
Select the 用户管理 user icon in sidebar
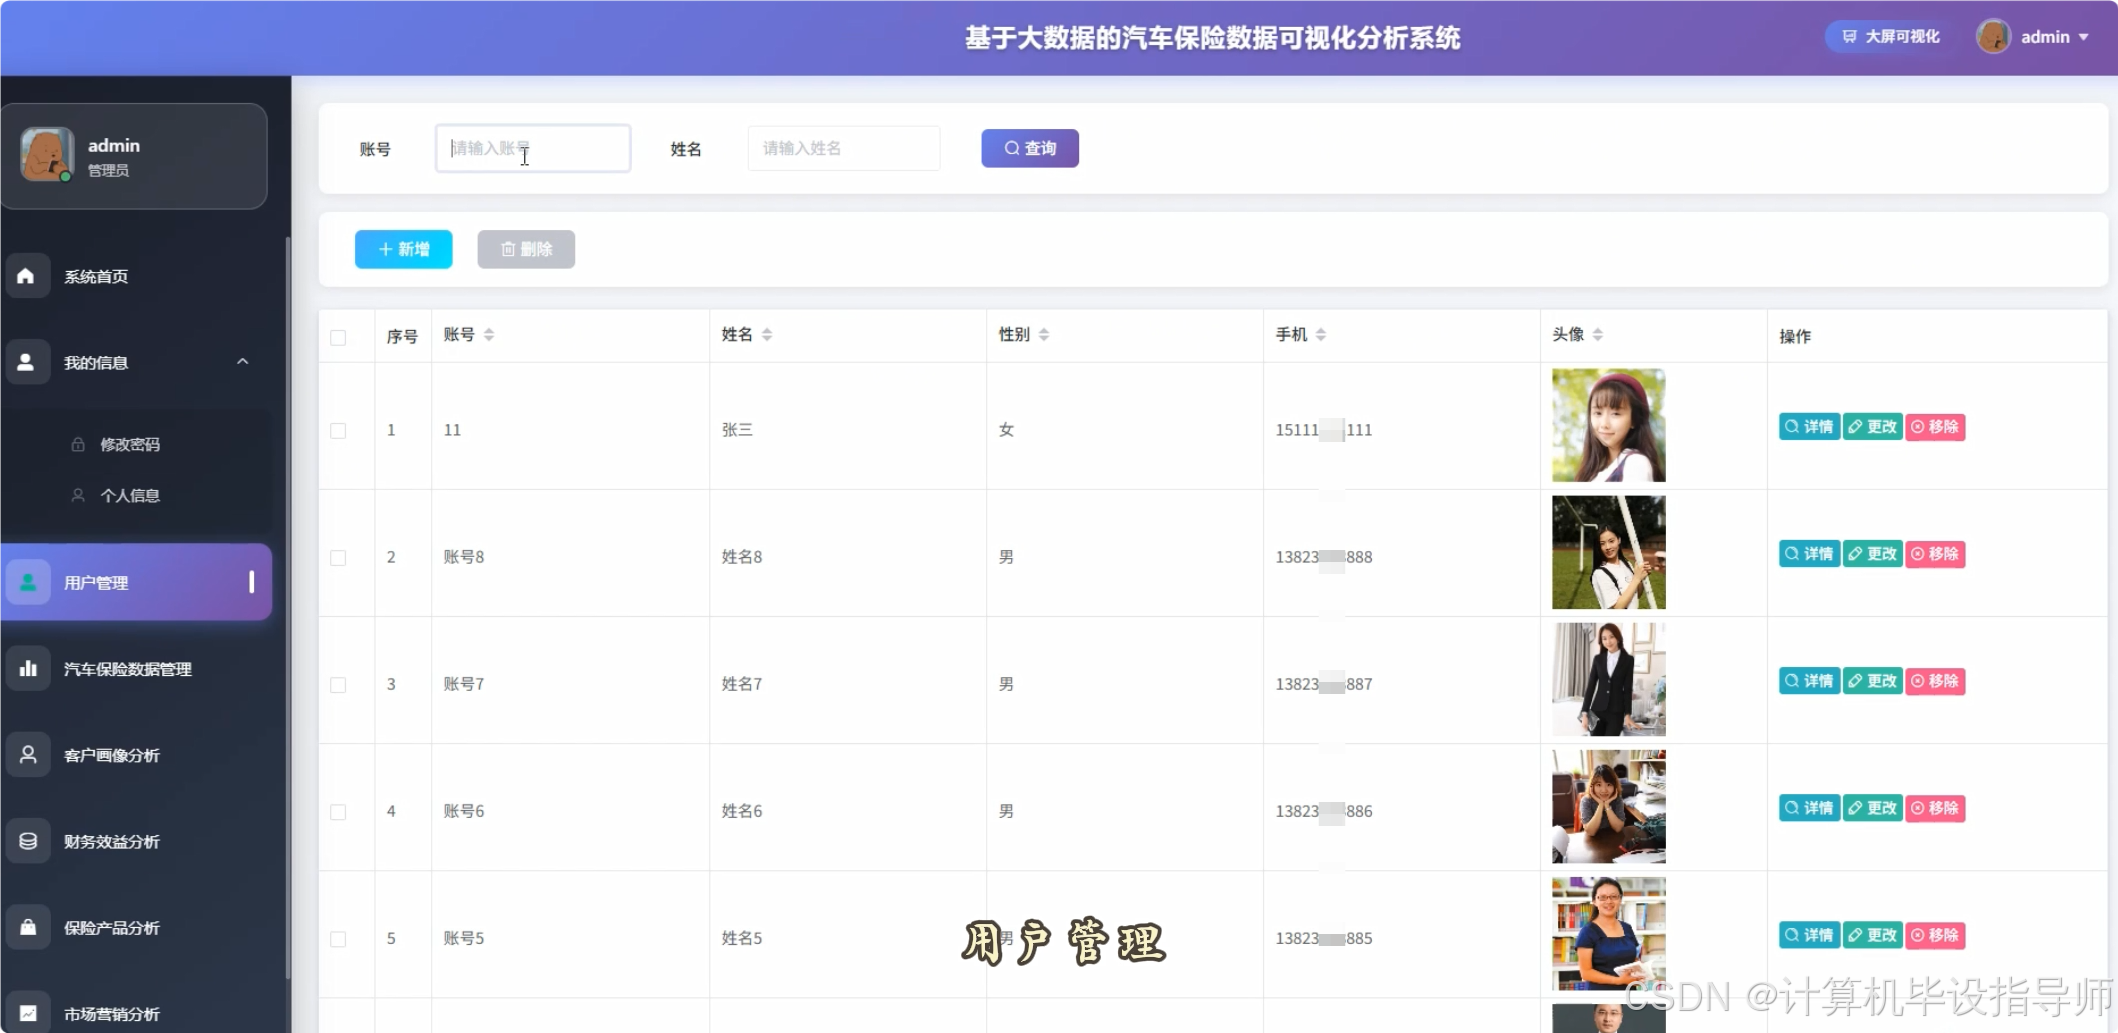(27, 581)
